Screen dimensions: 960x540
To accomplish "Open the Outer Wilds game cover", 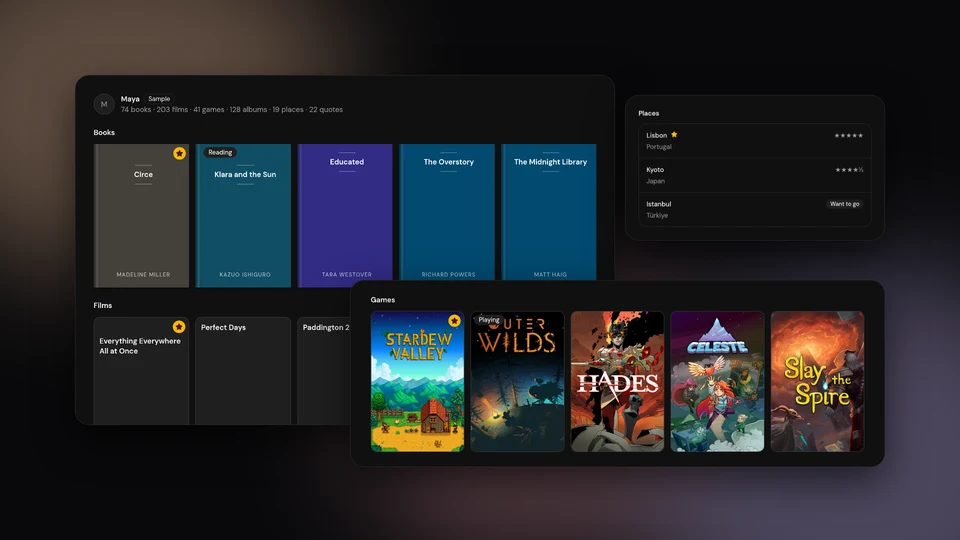I will 517,381.
